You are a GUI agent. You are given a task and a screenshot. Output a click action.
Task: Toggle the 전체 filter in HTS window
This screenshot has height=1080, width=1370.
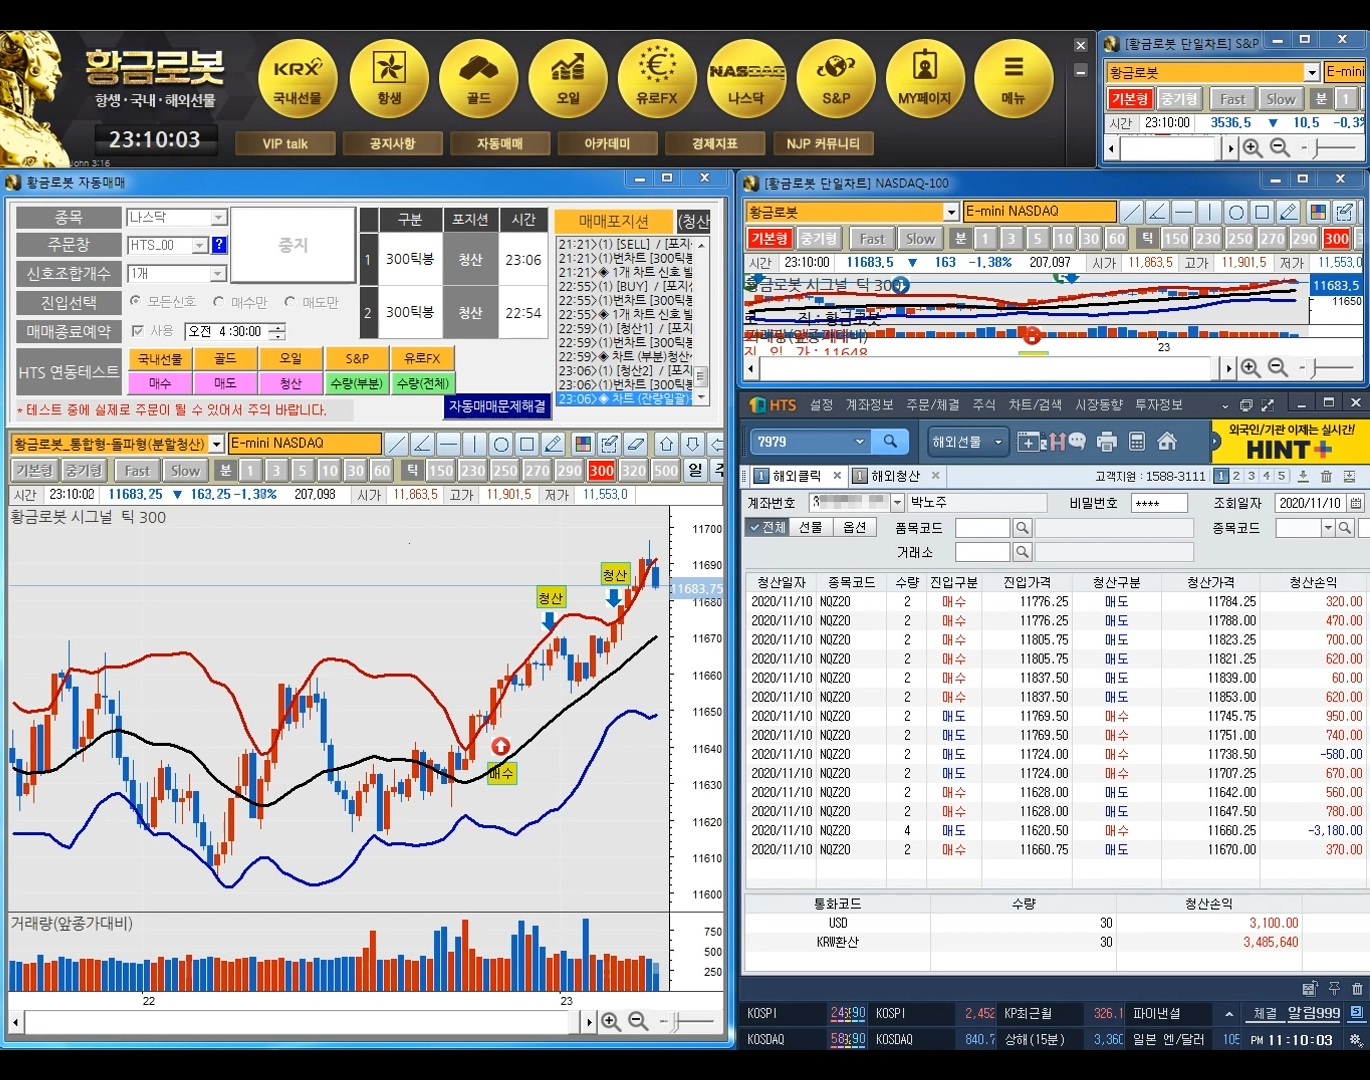coord(768,527)
